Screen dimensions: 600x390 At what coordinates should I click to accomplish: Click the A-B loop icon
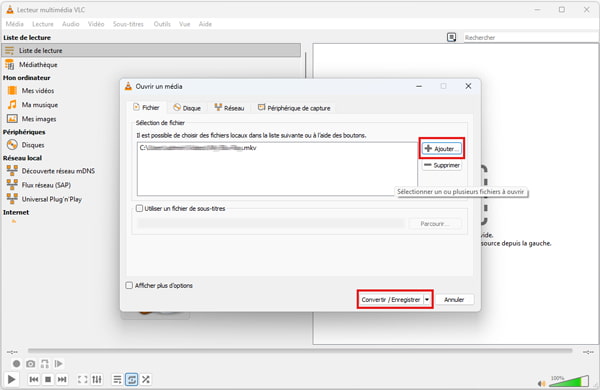pyautogui.click(x=45, y=364)
